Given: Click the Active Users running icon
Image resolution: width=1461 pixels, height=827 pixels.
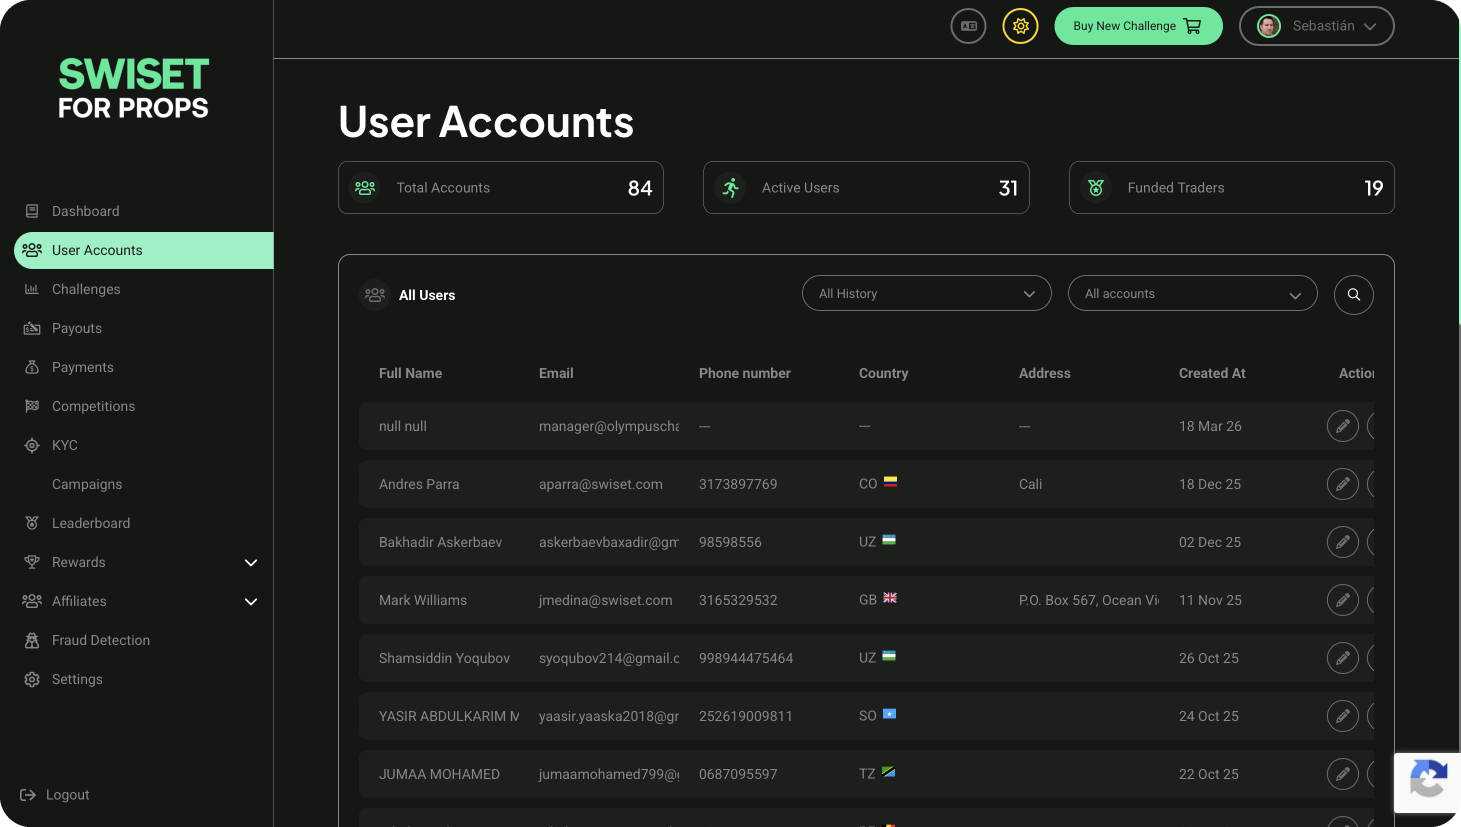Looking at the screenshot, I should 731,188.
